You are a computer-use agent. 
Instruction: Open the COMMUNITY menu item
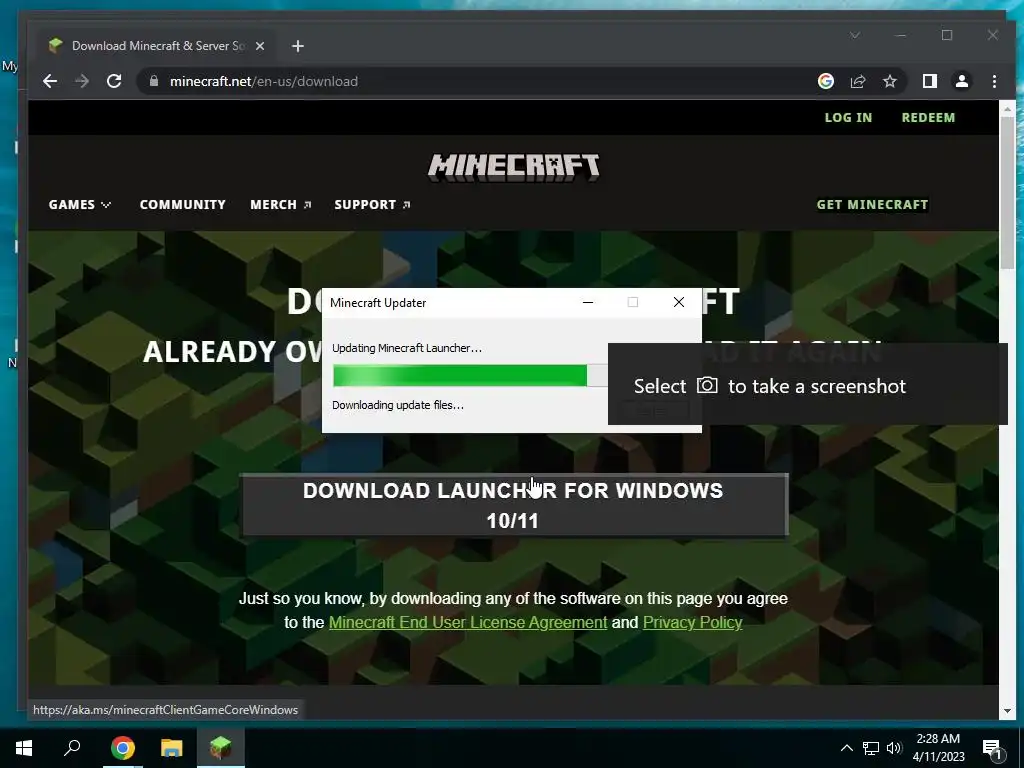pos(182,204)
